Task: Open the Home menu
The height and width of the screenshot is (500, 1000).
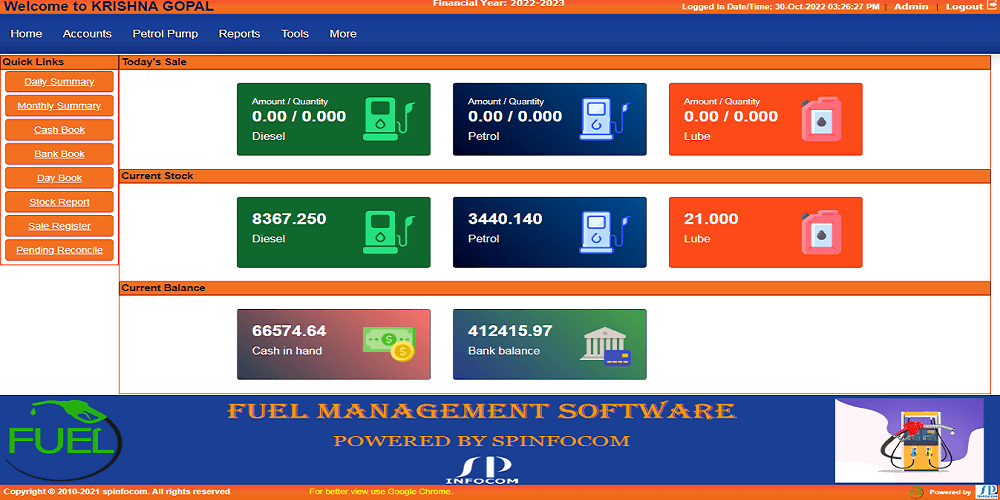Action: click(x=26, y=34)
